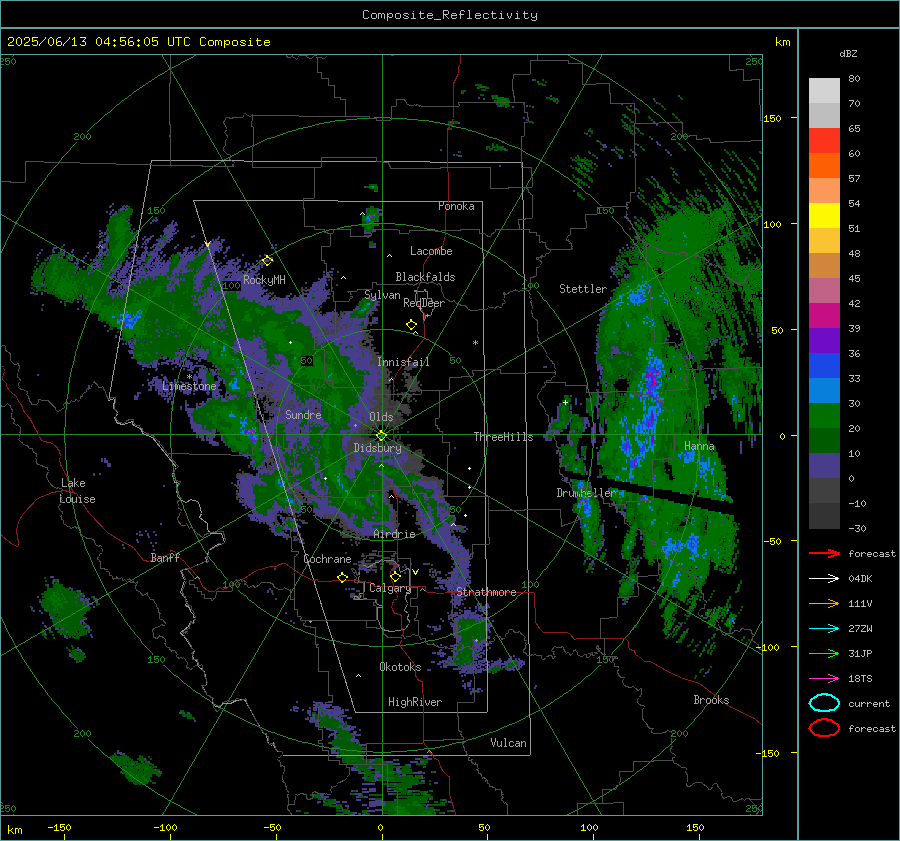Viewport: 900px width, 841px height.
Task: Click the Calgary city label
Action: click(390, 588)
